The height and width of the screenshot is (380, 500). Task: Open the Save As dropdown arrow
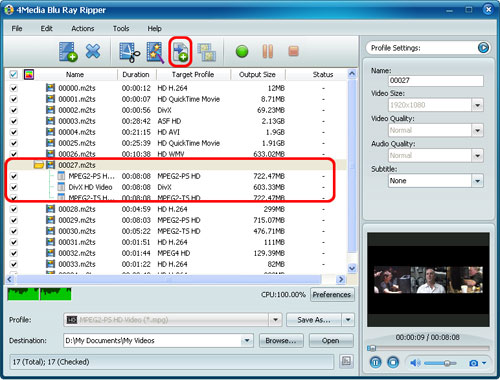coord(348,320)
